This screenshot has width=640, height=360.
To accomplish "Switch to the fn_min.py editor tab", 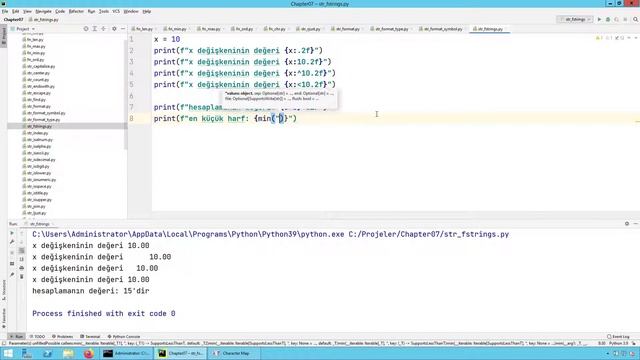I will click(x=177, y=29).
